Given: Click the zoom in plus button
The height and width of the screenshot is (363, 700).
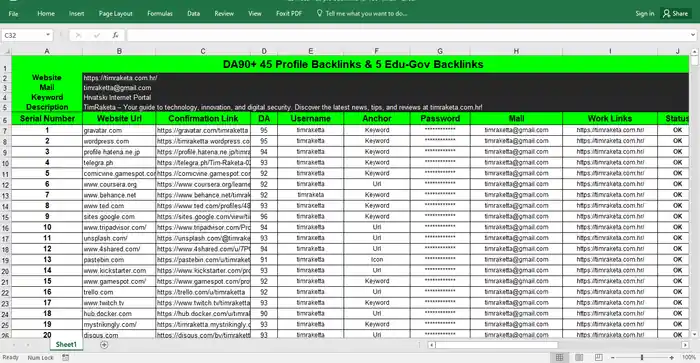Looking at the screenshot, I should pyautogui.click(x=671, y=358).
